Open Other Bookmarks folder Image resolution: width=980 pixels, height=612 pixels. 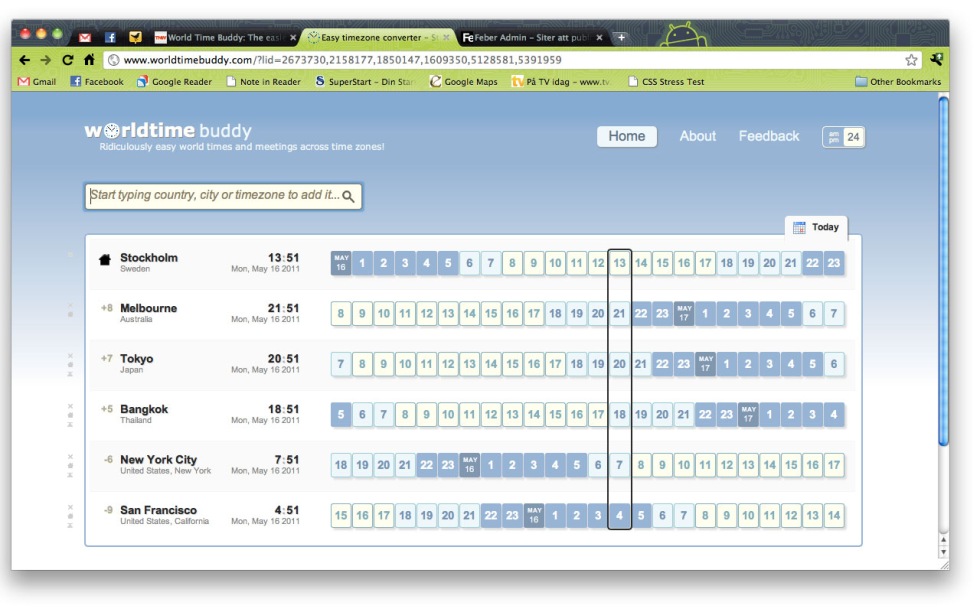(898, 82)
